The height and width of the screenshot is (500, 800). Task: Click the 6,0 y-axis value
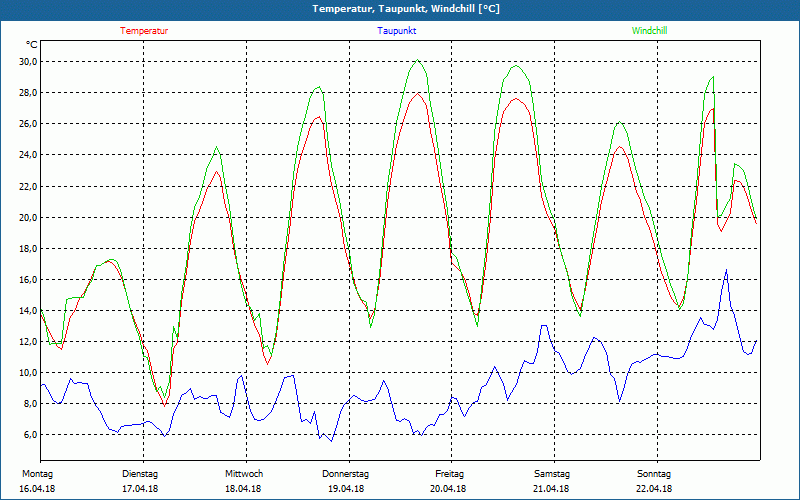[30, 435]
